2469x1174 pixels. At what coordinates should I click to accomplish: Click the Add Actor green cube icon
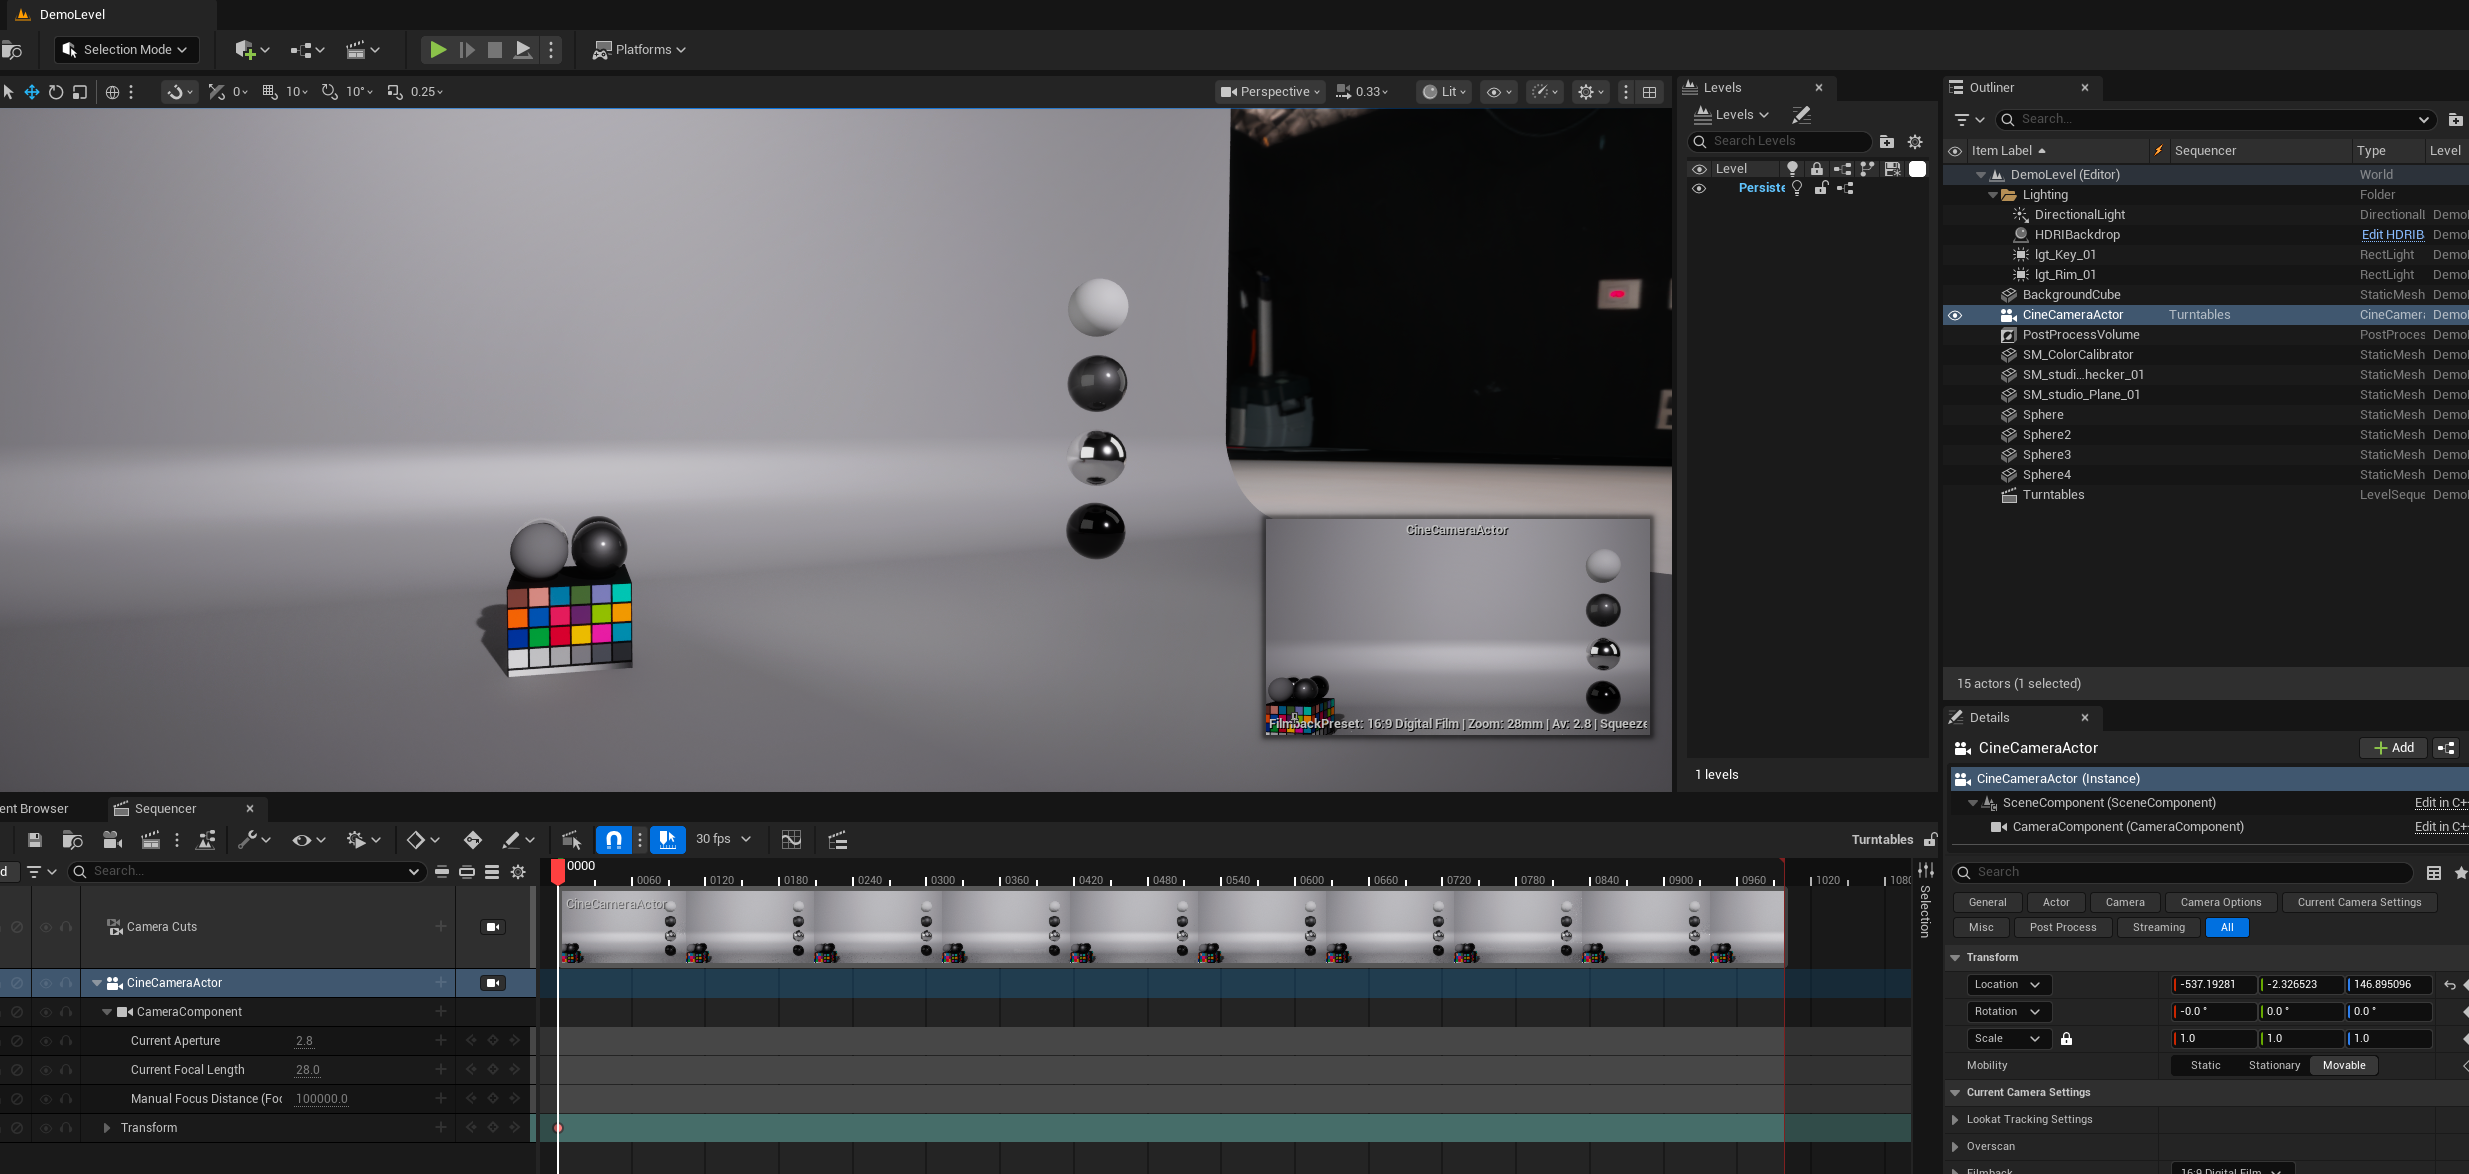coord(246,49)
